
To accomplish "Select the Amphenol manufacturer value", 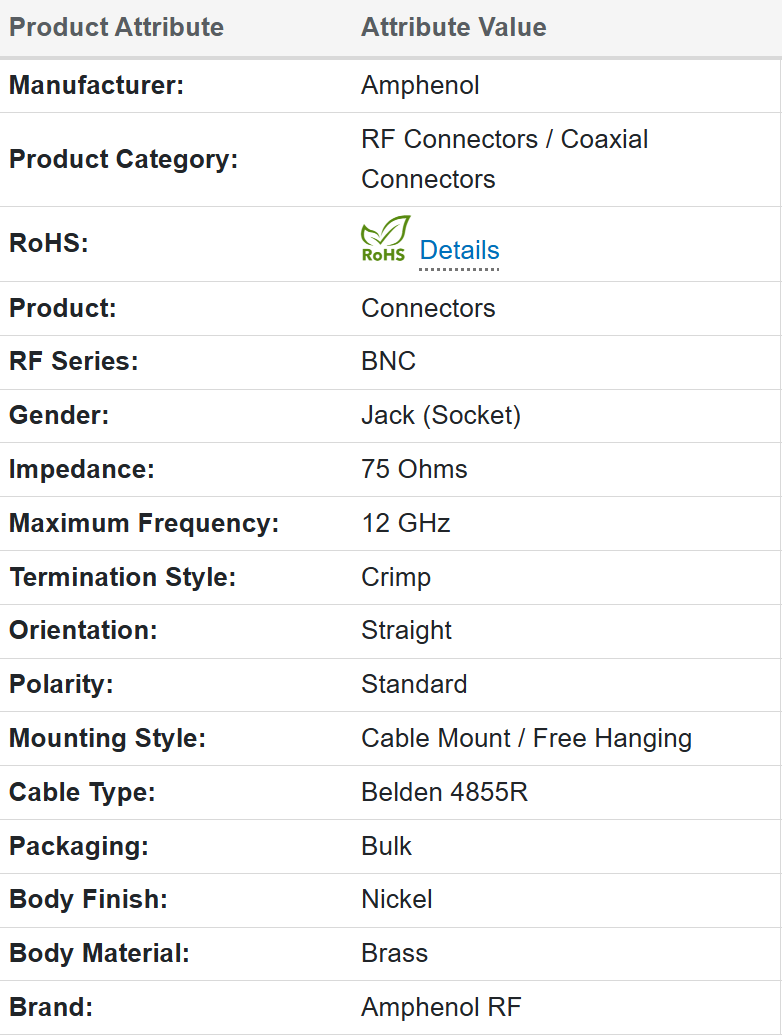I will click(420, 86).
